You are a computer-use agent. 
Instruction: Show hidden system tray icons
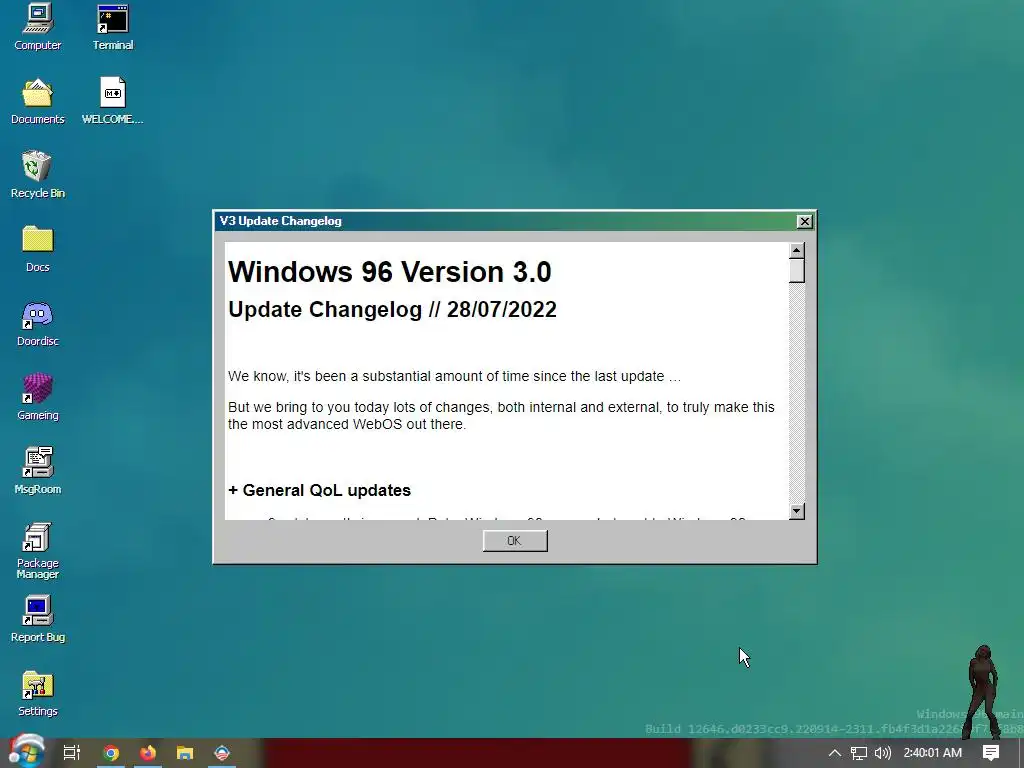point(835,753)
